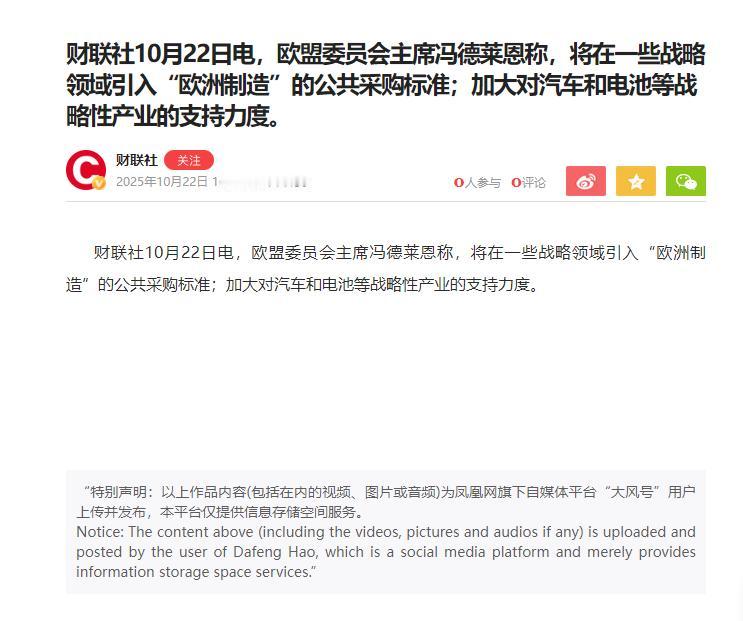This screenshot has width=743, height=621.
Task: Follow 财联社 with the red 关注 button
Action: (x=189, y=161)
